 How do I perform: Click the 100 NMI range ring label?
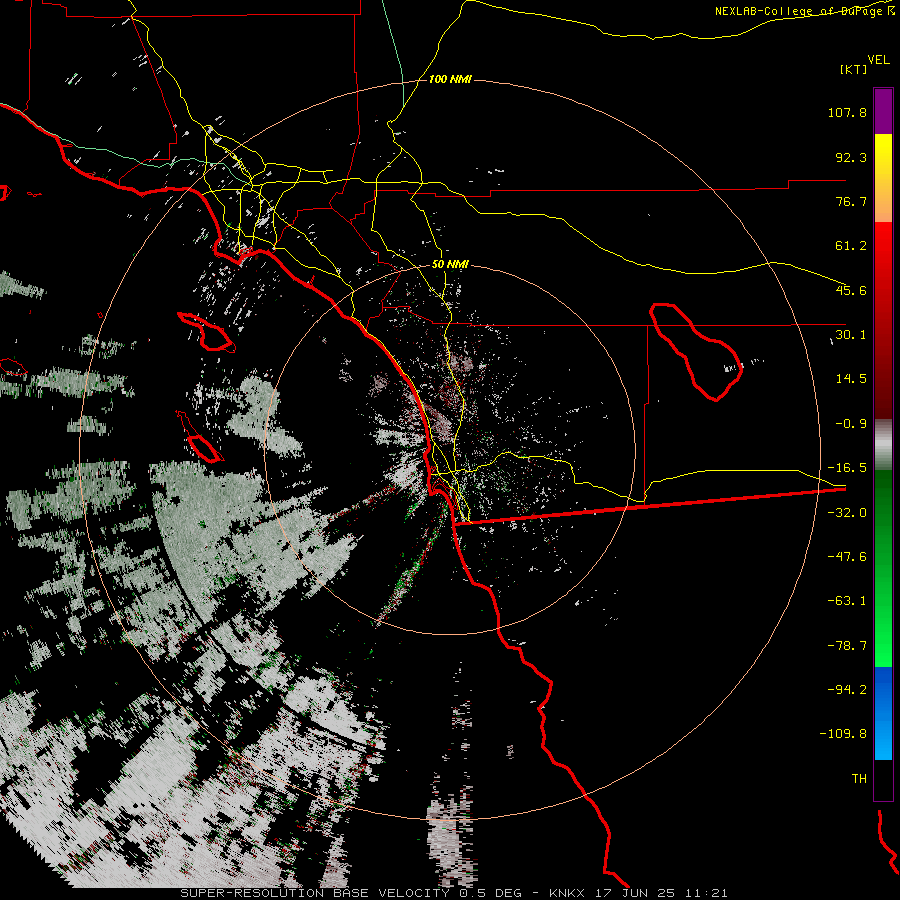pyautogui.click(x=450, y=79)
